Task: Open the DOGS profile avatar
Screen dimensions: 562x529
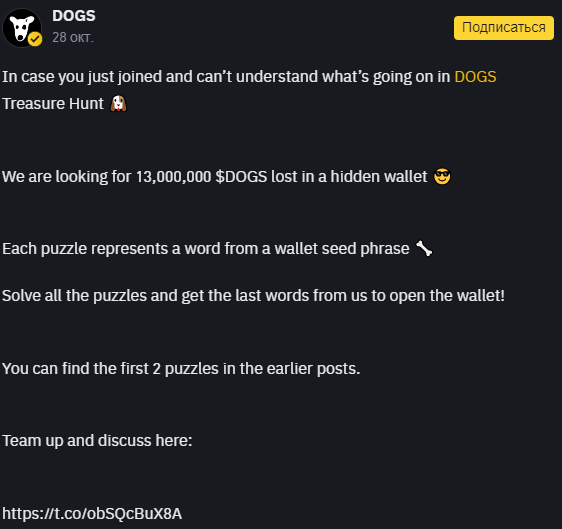Action: (22, 28)
